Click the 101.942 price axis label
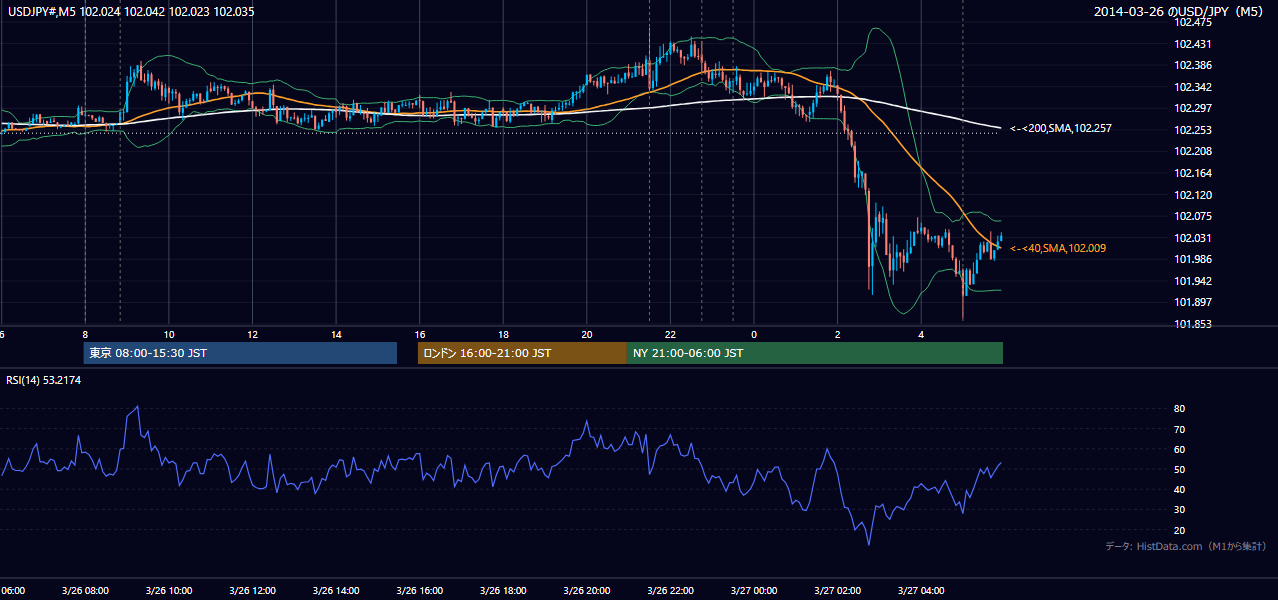 [1193, 281]
